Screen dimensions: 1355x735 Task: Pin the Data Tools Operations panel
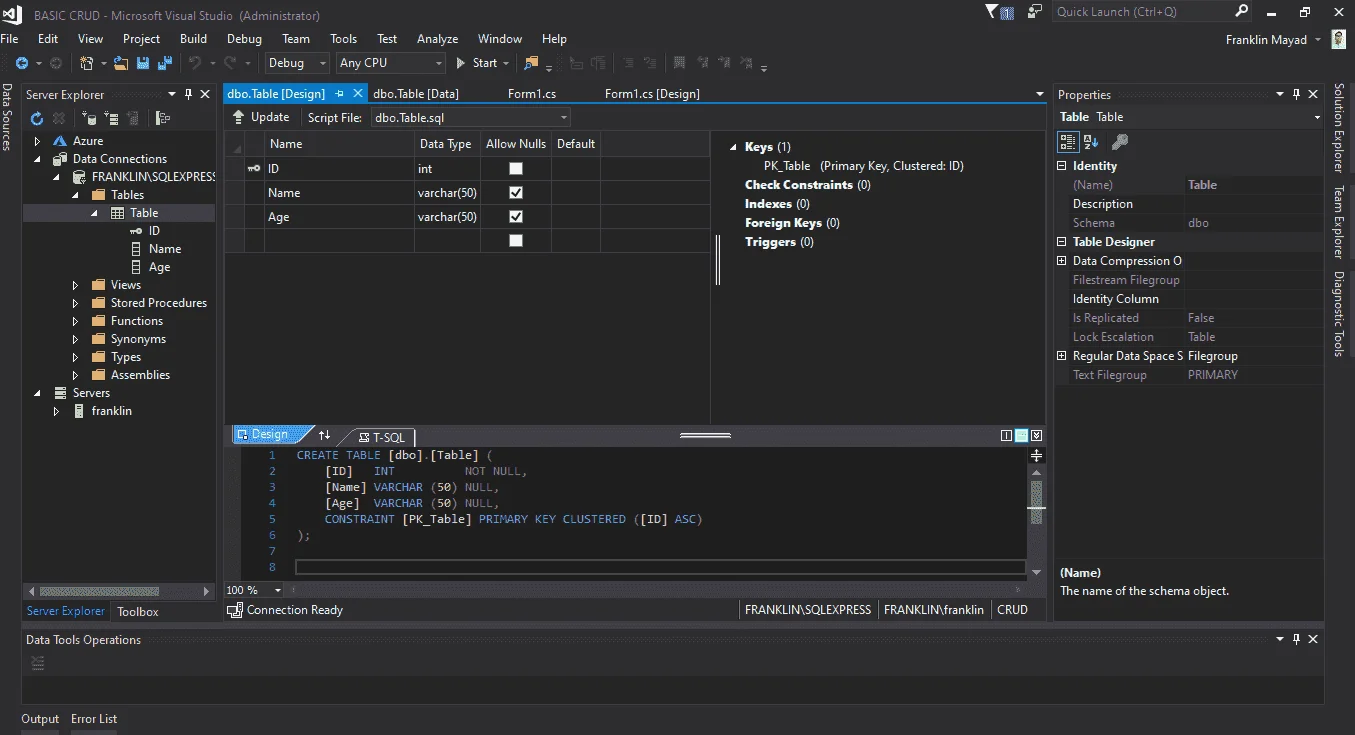1296,639
